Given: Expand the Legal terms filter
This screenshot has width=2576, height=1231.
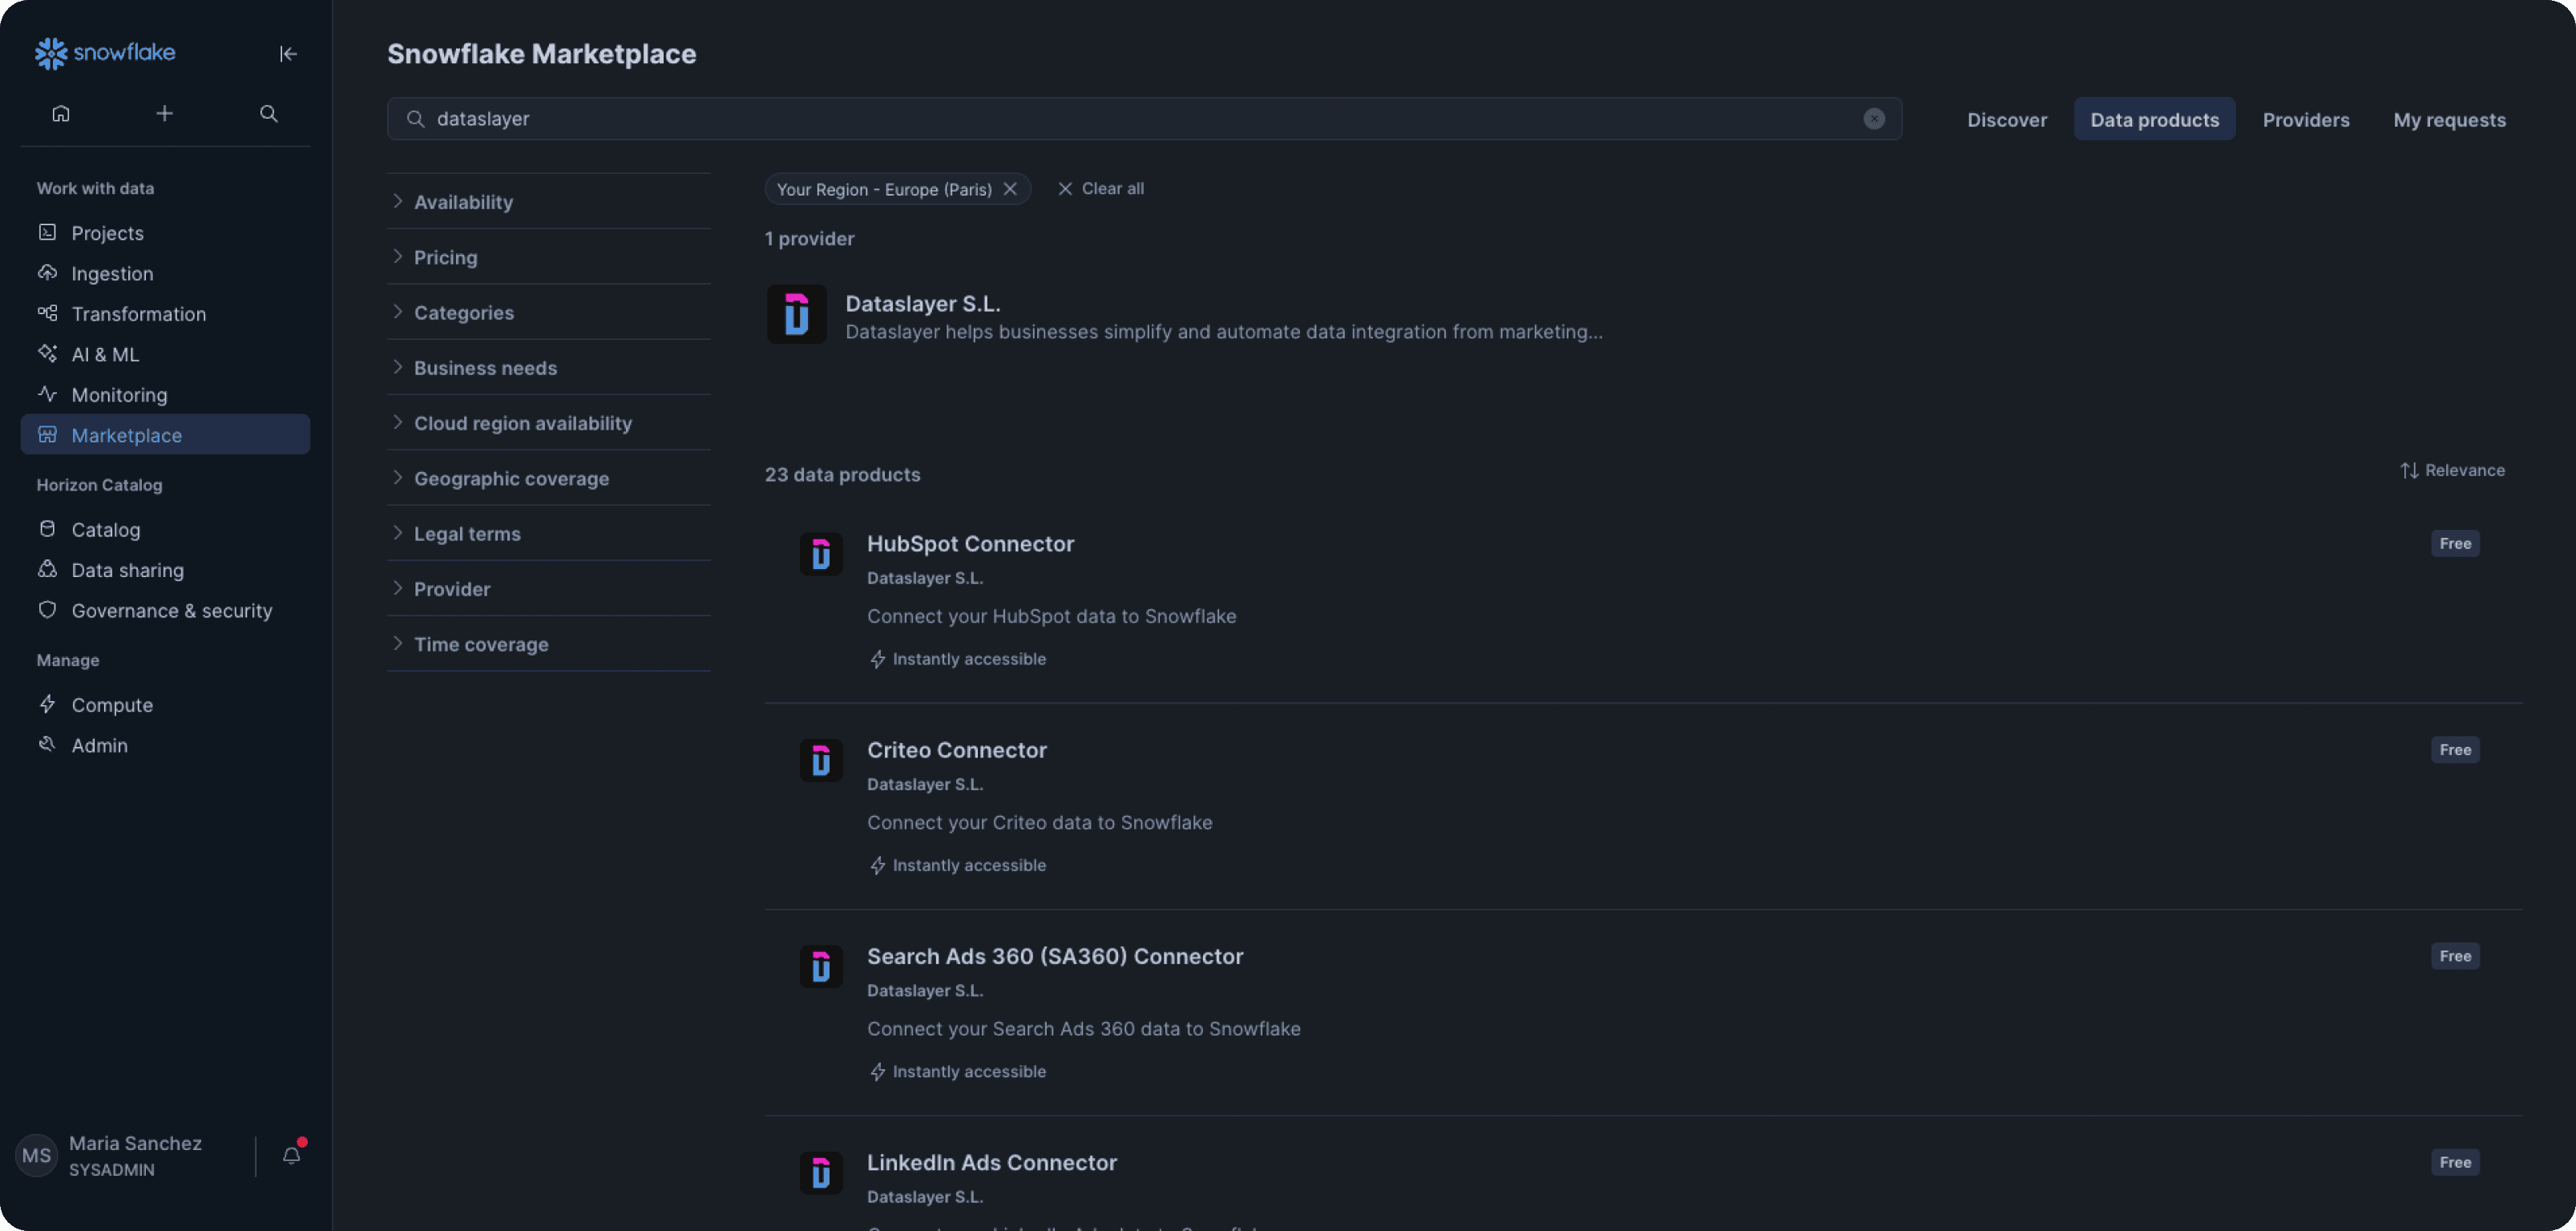Looking at the screenshot, I should [467, 534].
